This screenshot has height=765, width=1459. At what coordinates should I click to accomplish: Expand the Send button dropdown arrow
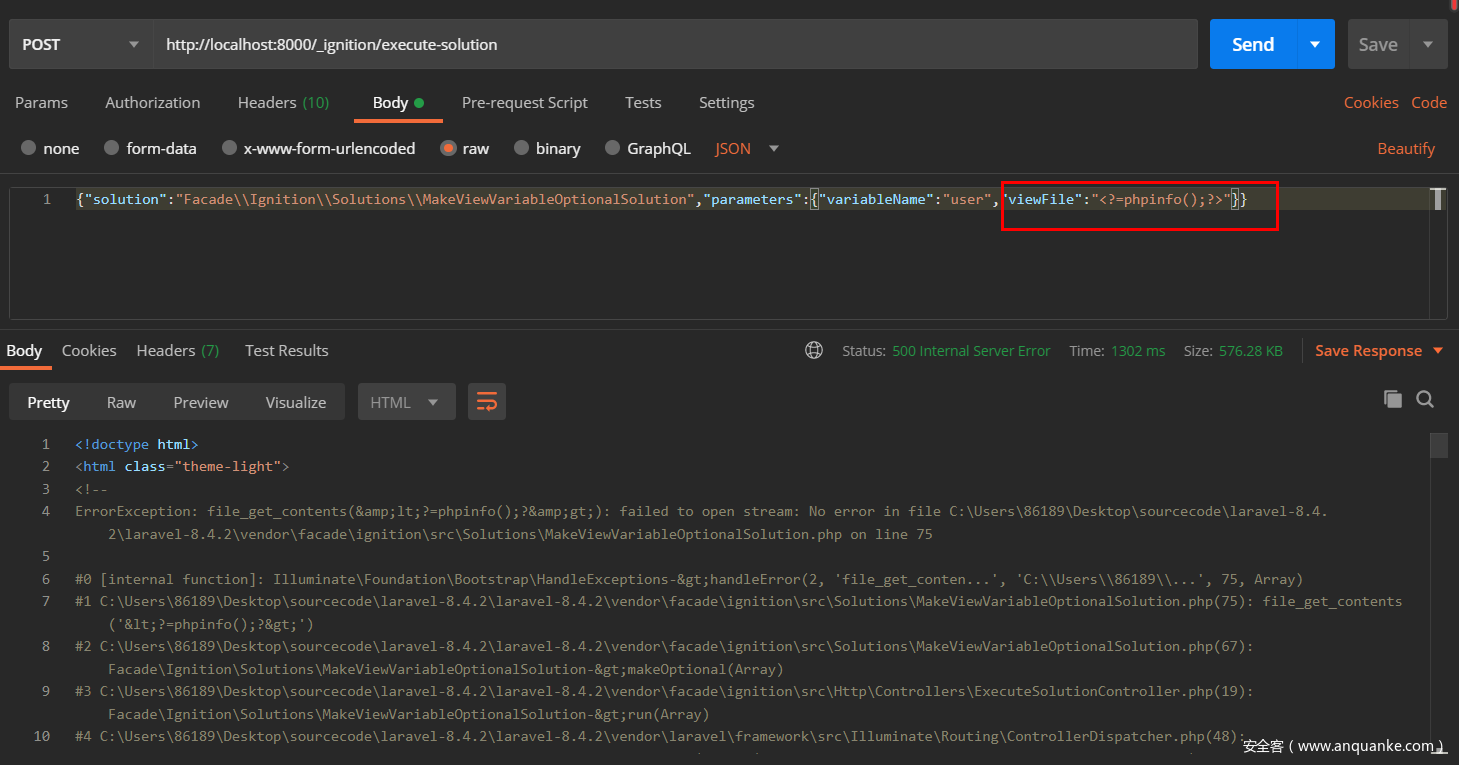pos(1315,44)
